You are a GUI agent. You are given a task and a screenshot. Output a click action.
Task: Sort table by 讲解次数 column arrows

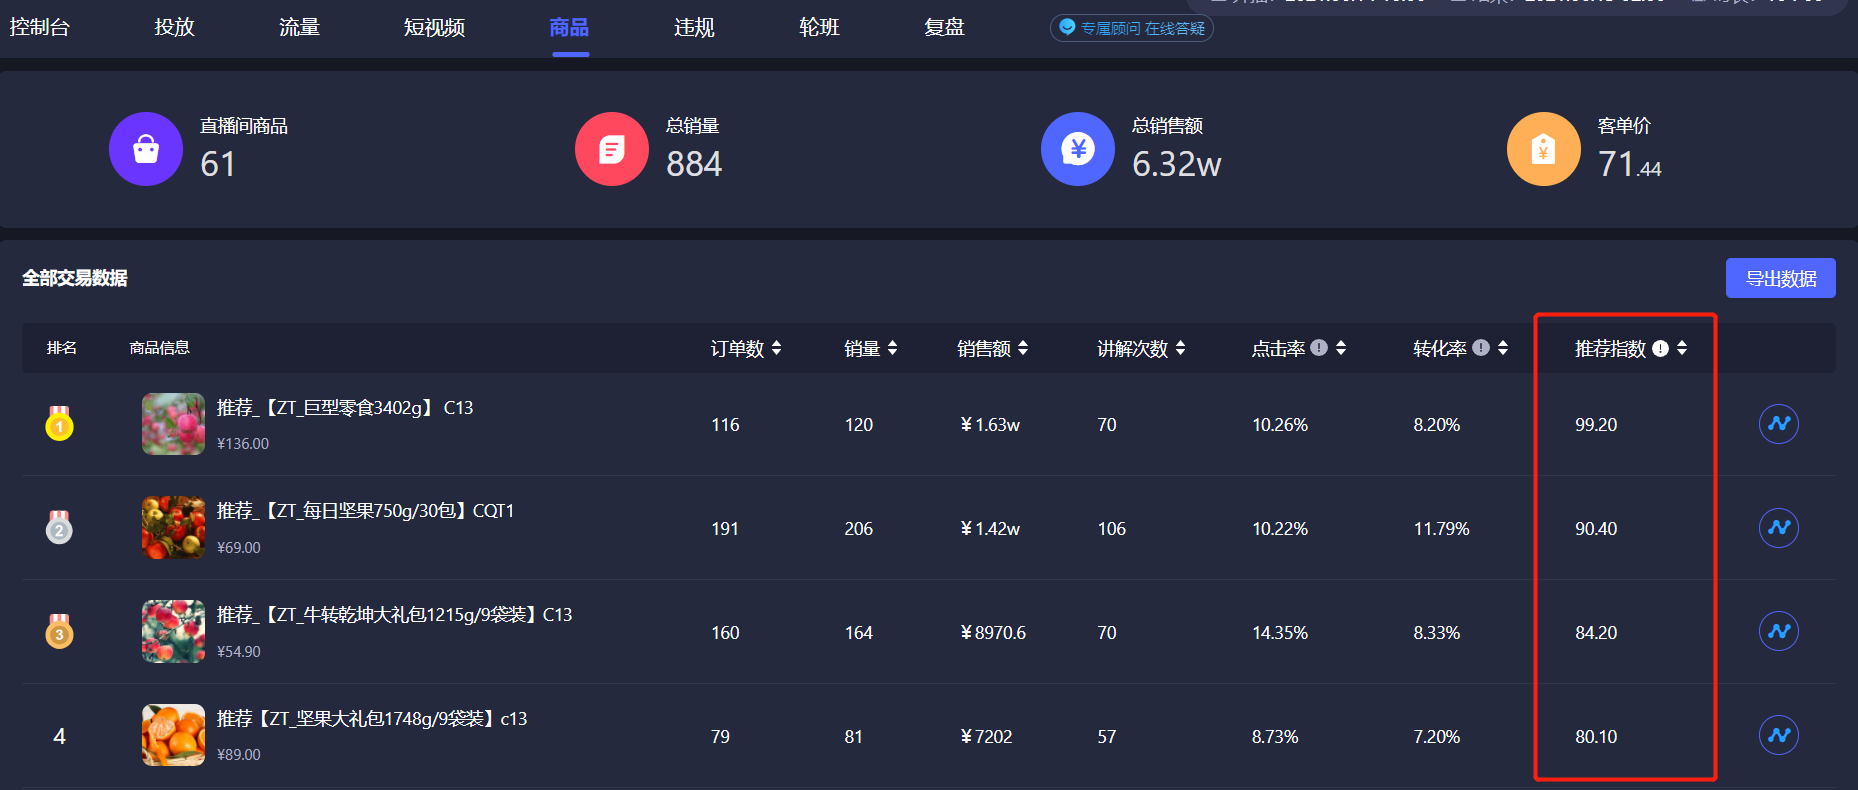click(1181, 348)
